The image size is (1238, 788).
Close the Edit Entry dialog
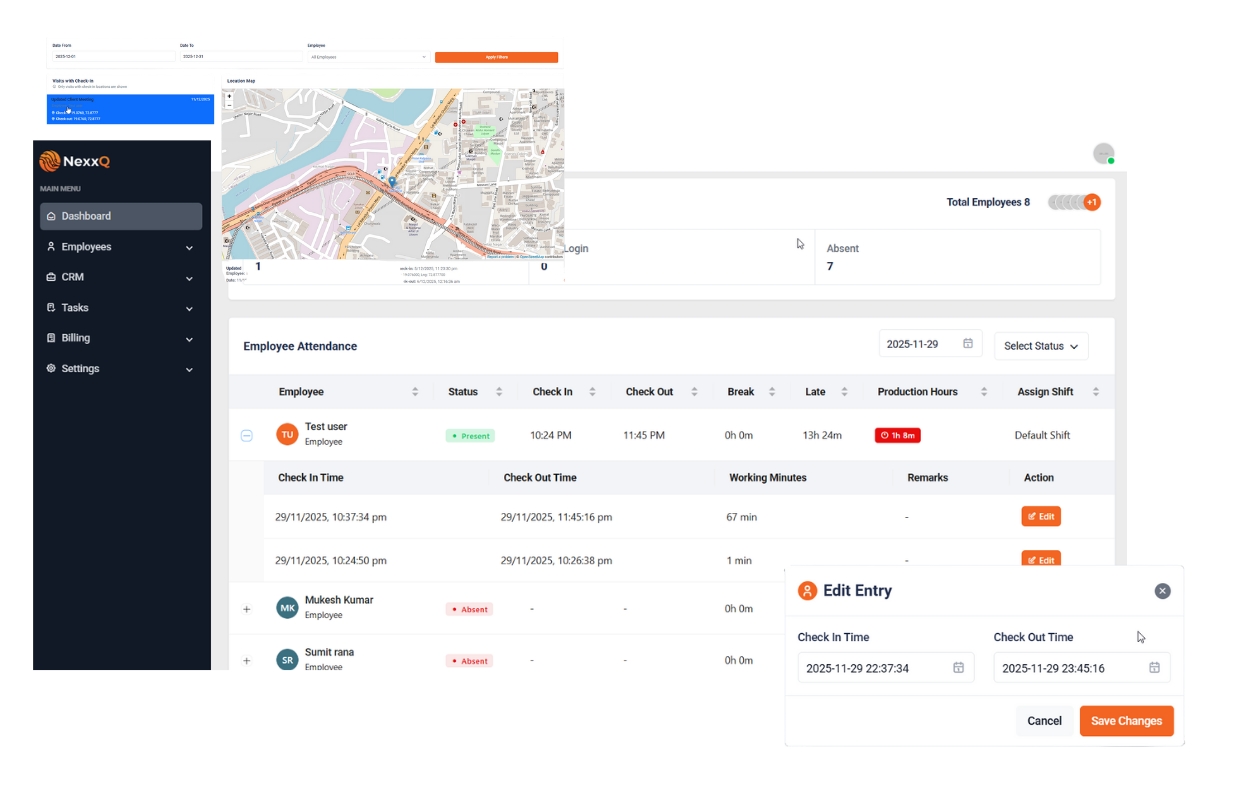(1162, 591)
